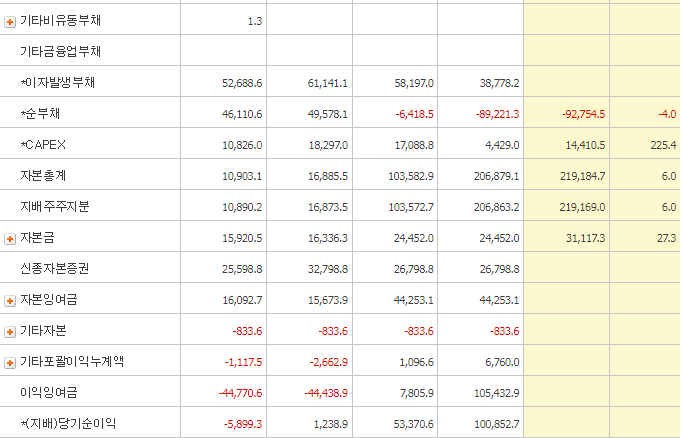Expand the 기타자본 row

tap(10, 332)
